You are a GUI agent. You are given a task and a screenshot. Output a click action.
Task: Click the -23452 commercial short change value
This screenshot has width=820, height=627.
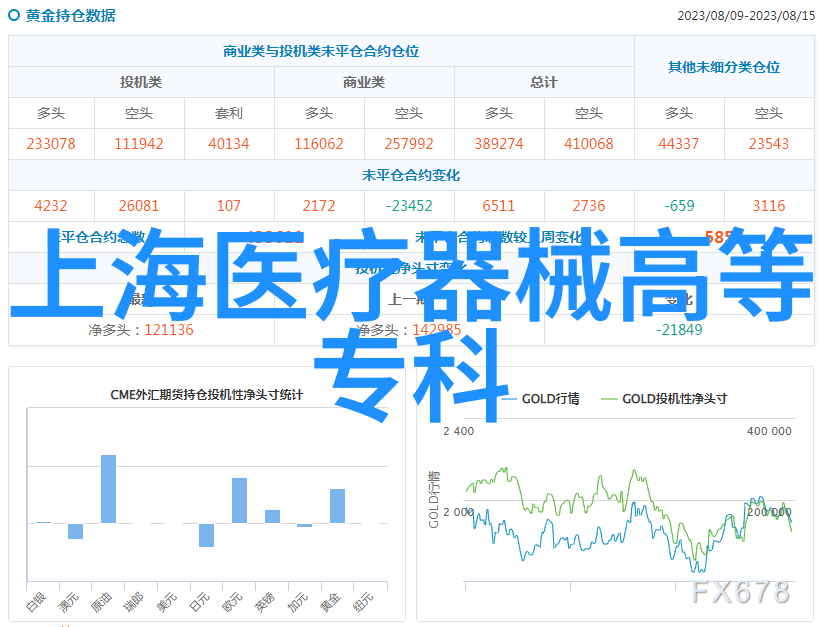408,206
